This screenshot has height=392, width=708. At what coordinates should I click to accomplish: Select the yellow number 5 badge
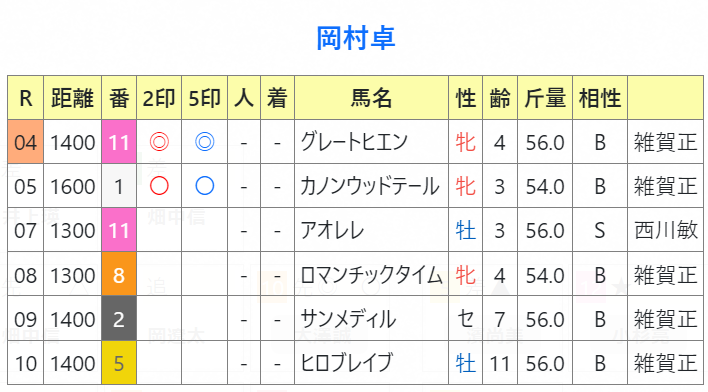pos(119,363)
